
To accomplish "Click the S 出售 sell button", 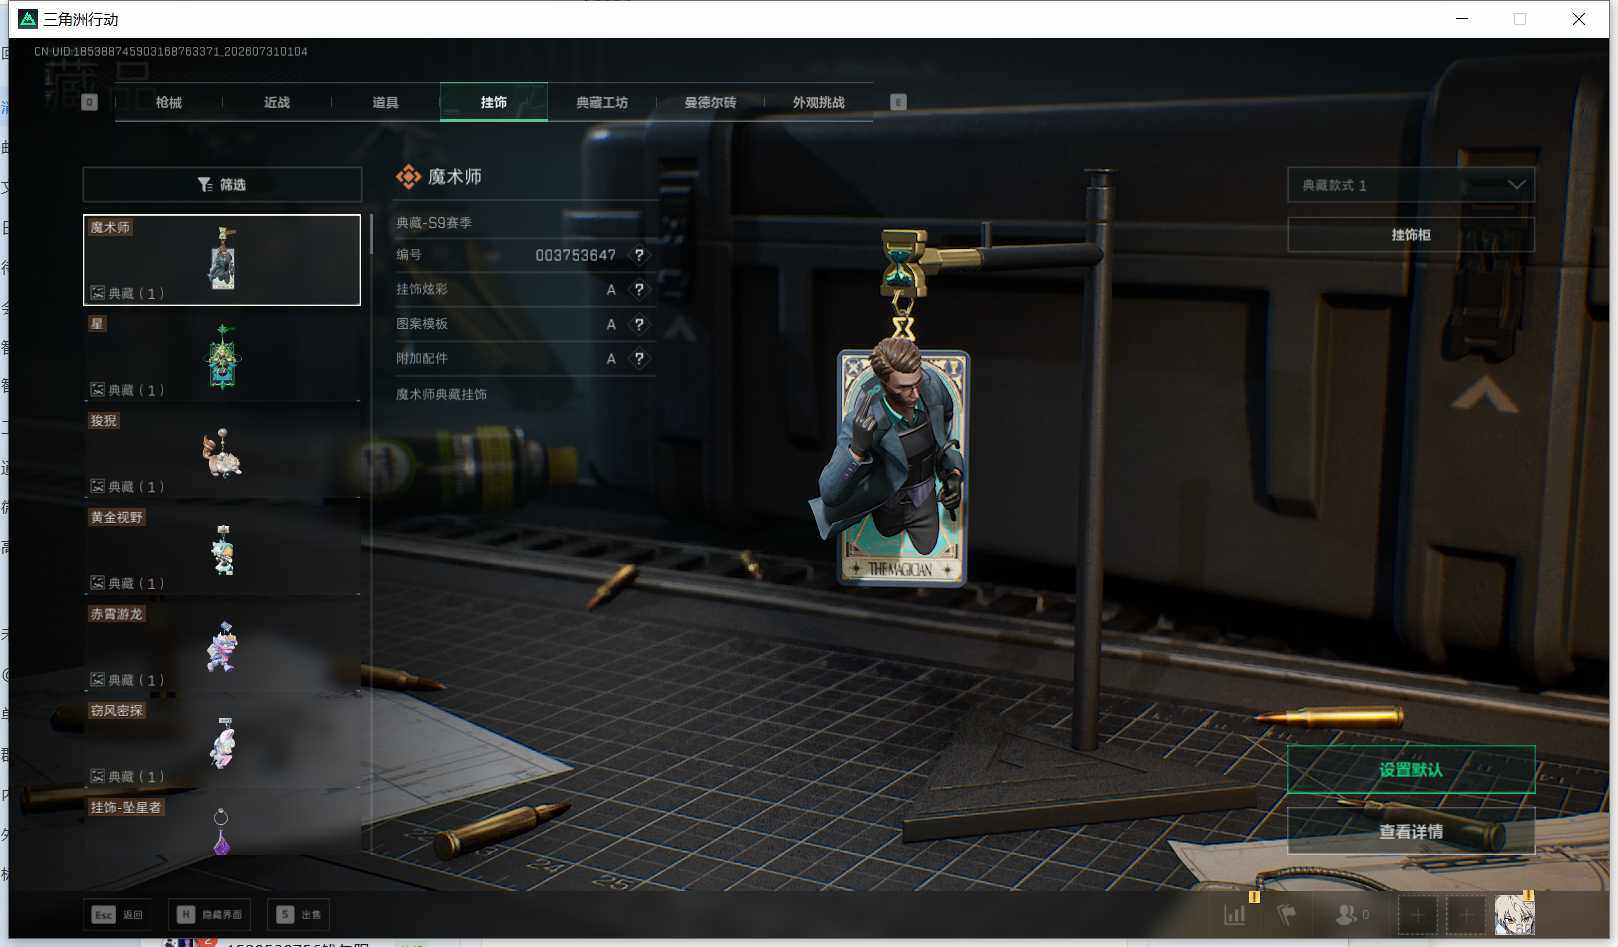I will point(299,914).
